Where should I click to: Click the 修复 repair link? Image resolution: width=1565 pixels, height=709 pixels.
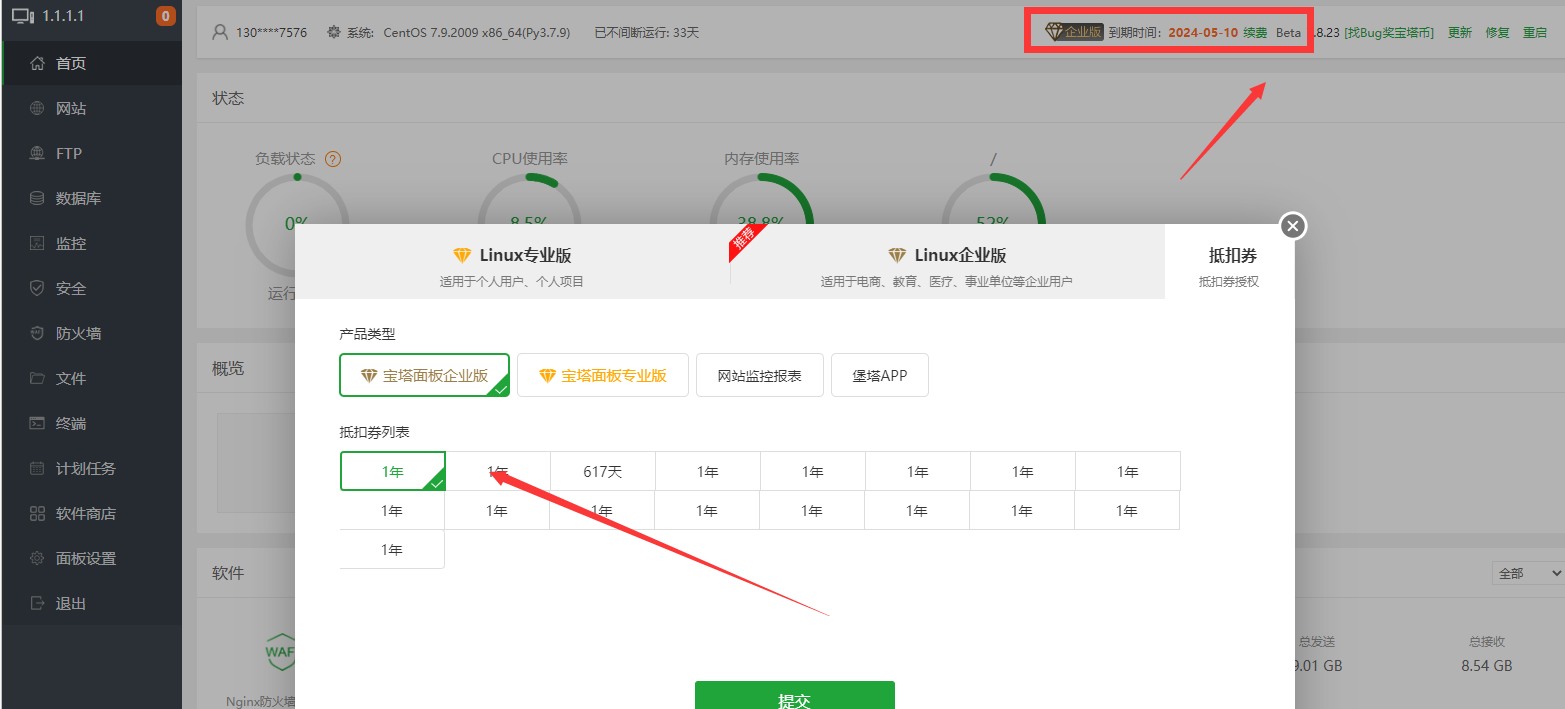1498,32
